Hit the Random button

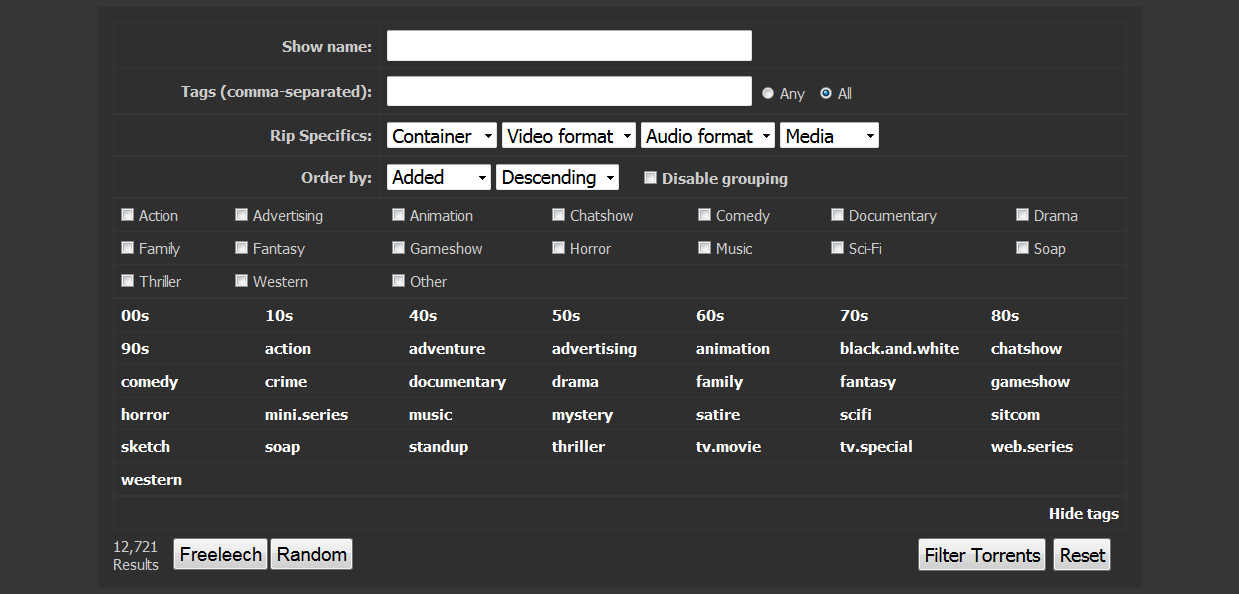(311, 554)
